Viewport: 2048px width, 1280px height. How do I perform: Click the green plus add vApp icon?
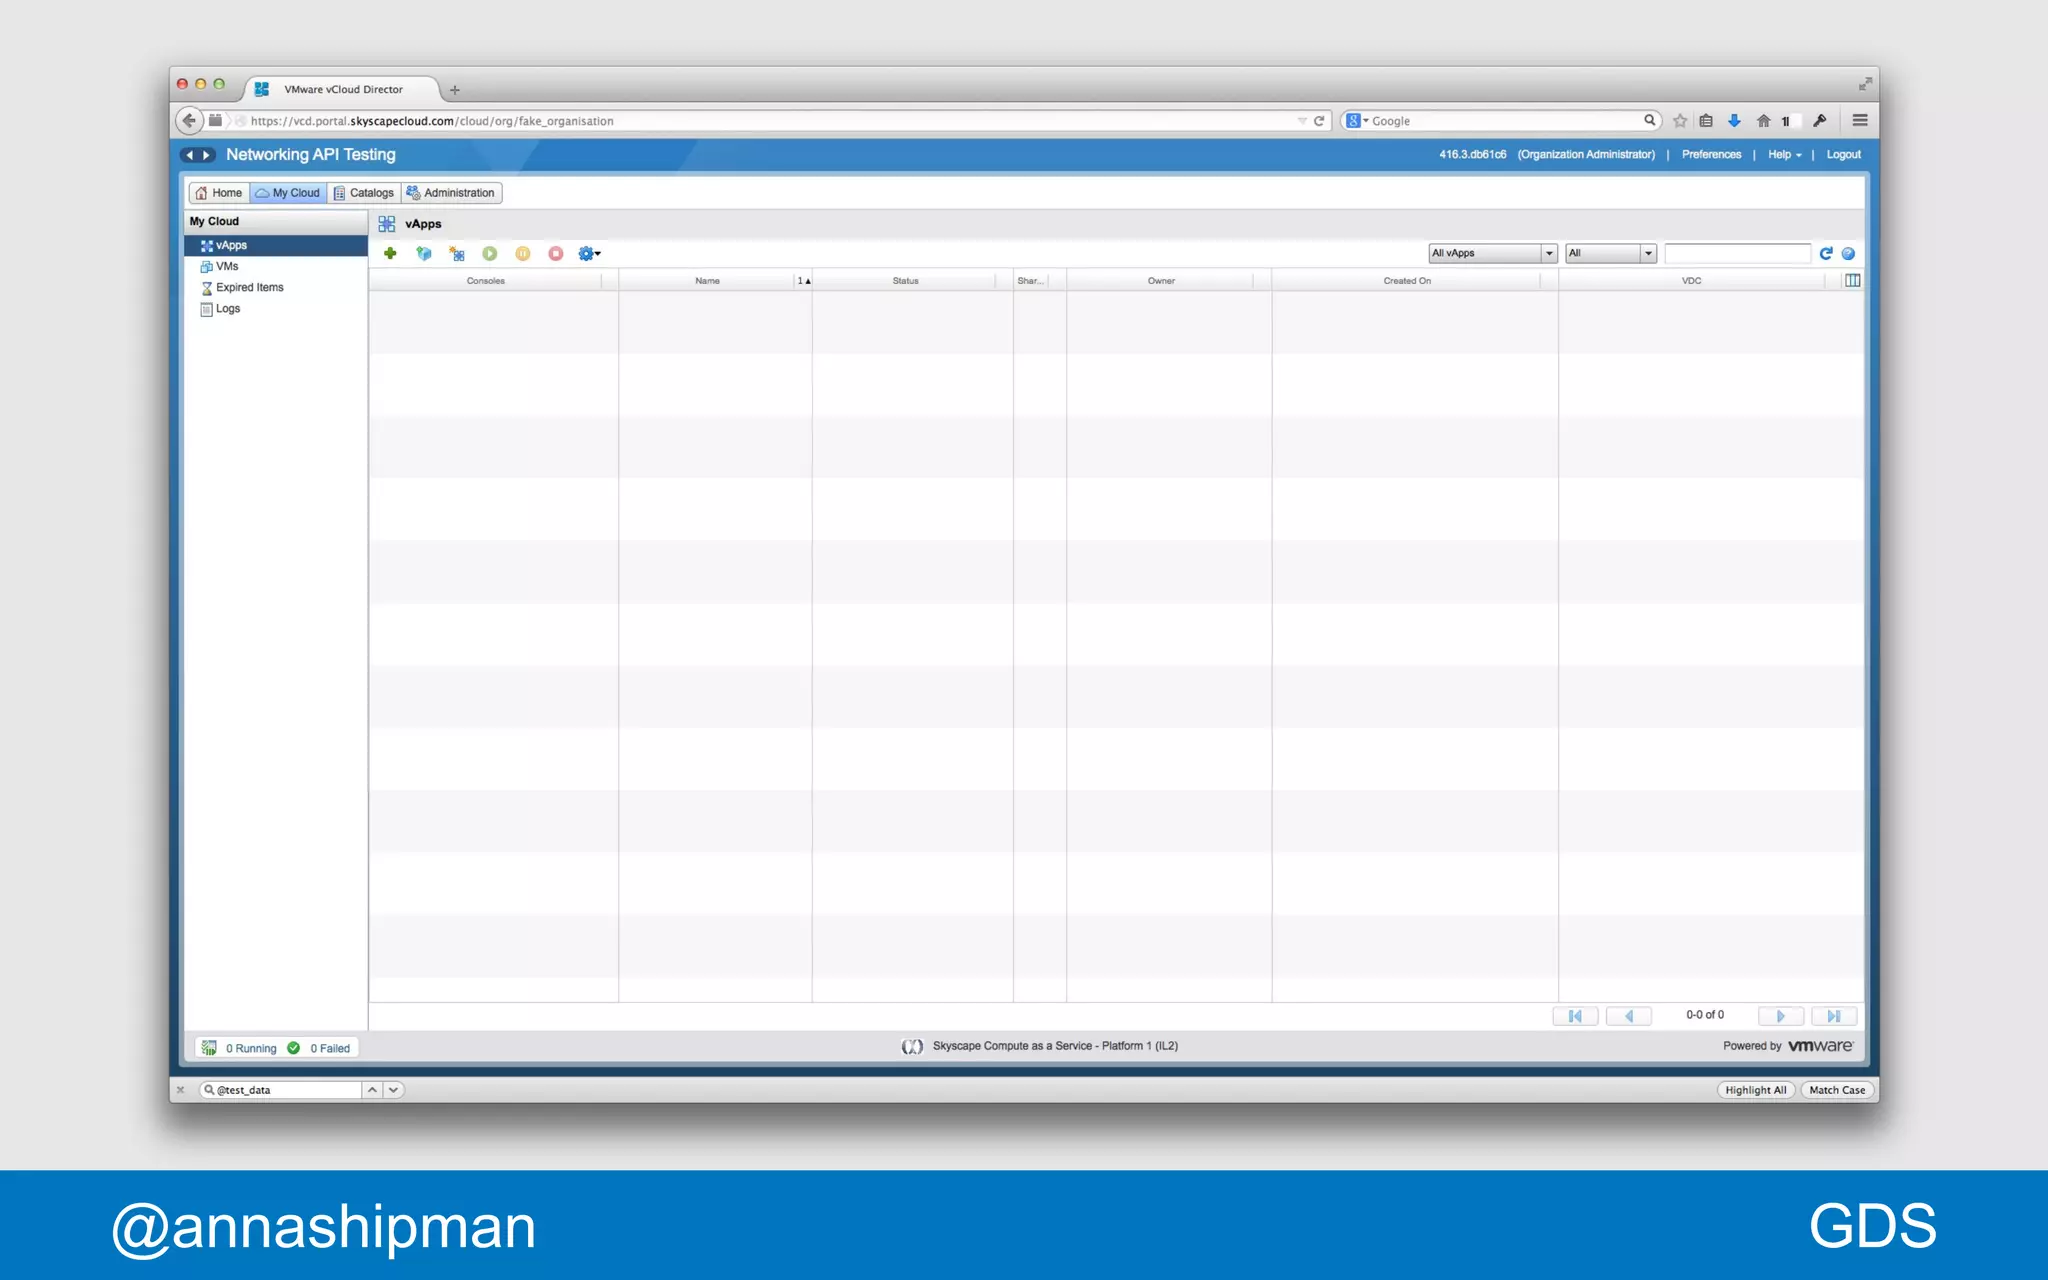click(390, 254)
